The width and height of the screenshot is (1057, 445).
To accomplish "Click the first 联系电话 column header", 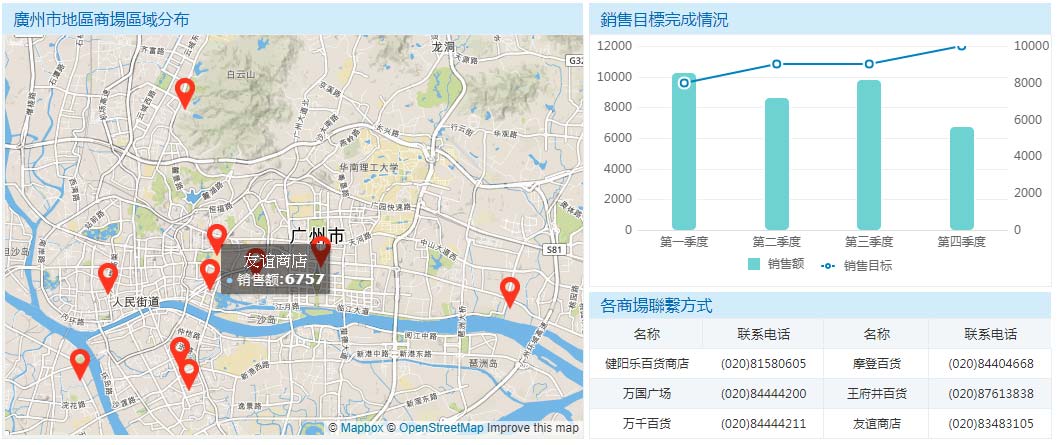I will (763, 334).
